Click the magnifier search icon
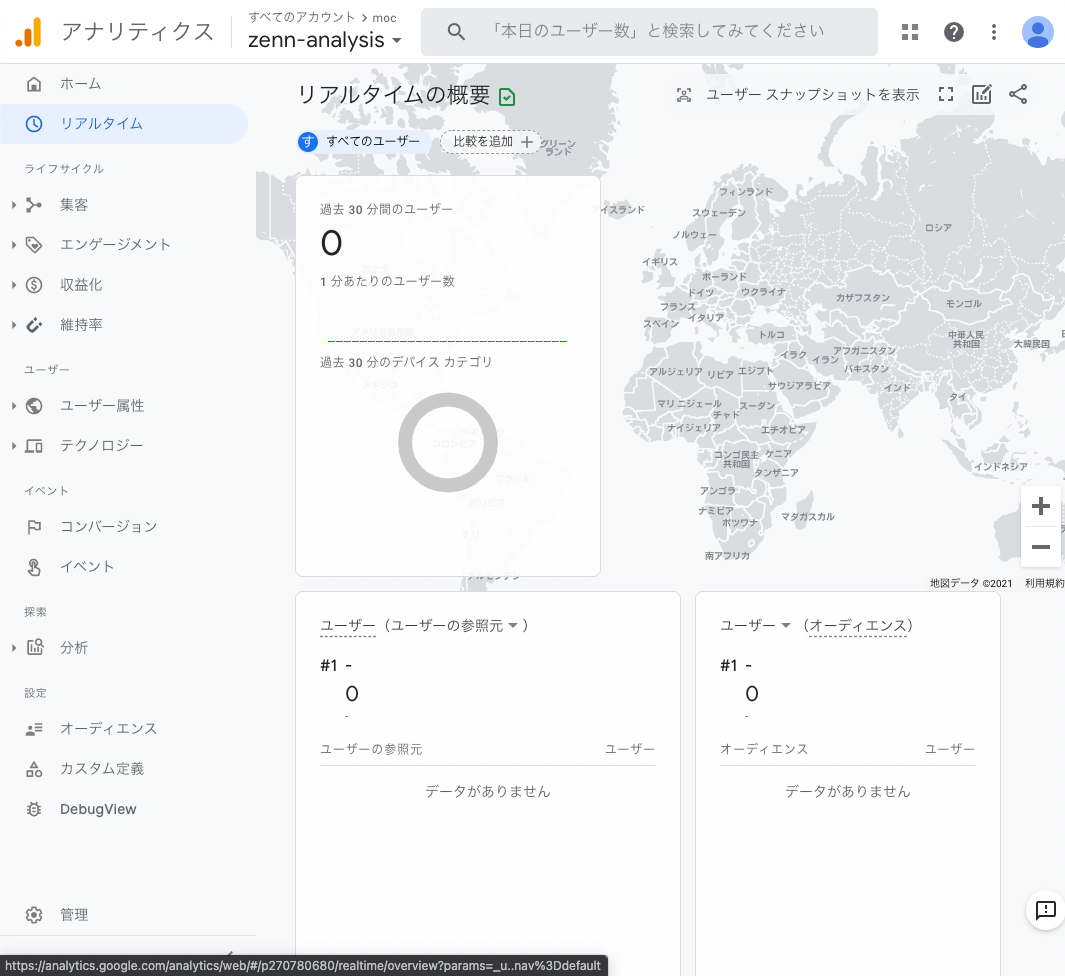The width and height of the screenshot is (1065, 976). tap(456, 31)
